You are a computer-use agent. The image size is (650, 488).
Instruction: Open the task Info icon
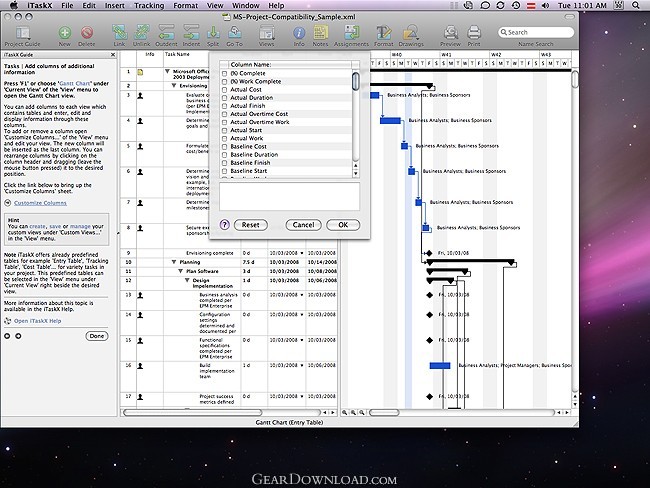tap(299, 33)
